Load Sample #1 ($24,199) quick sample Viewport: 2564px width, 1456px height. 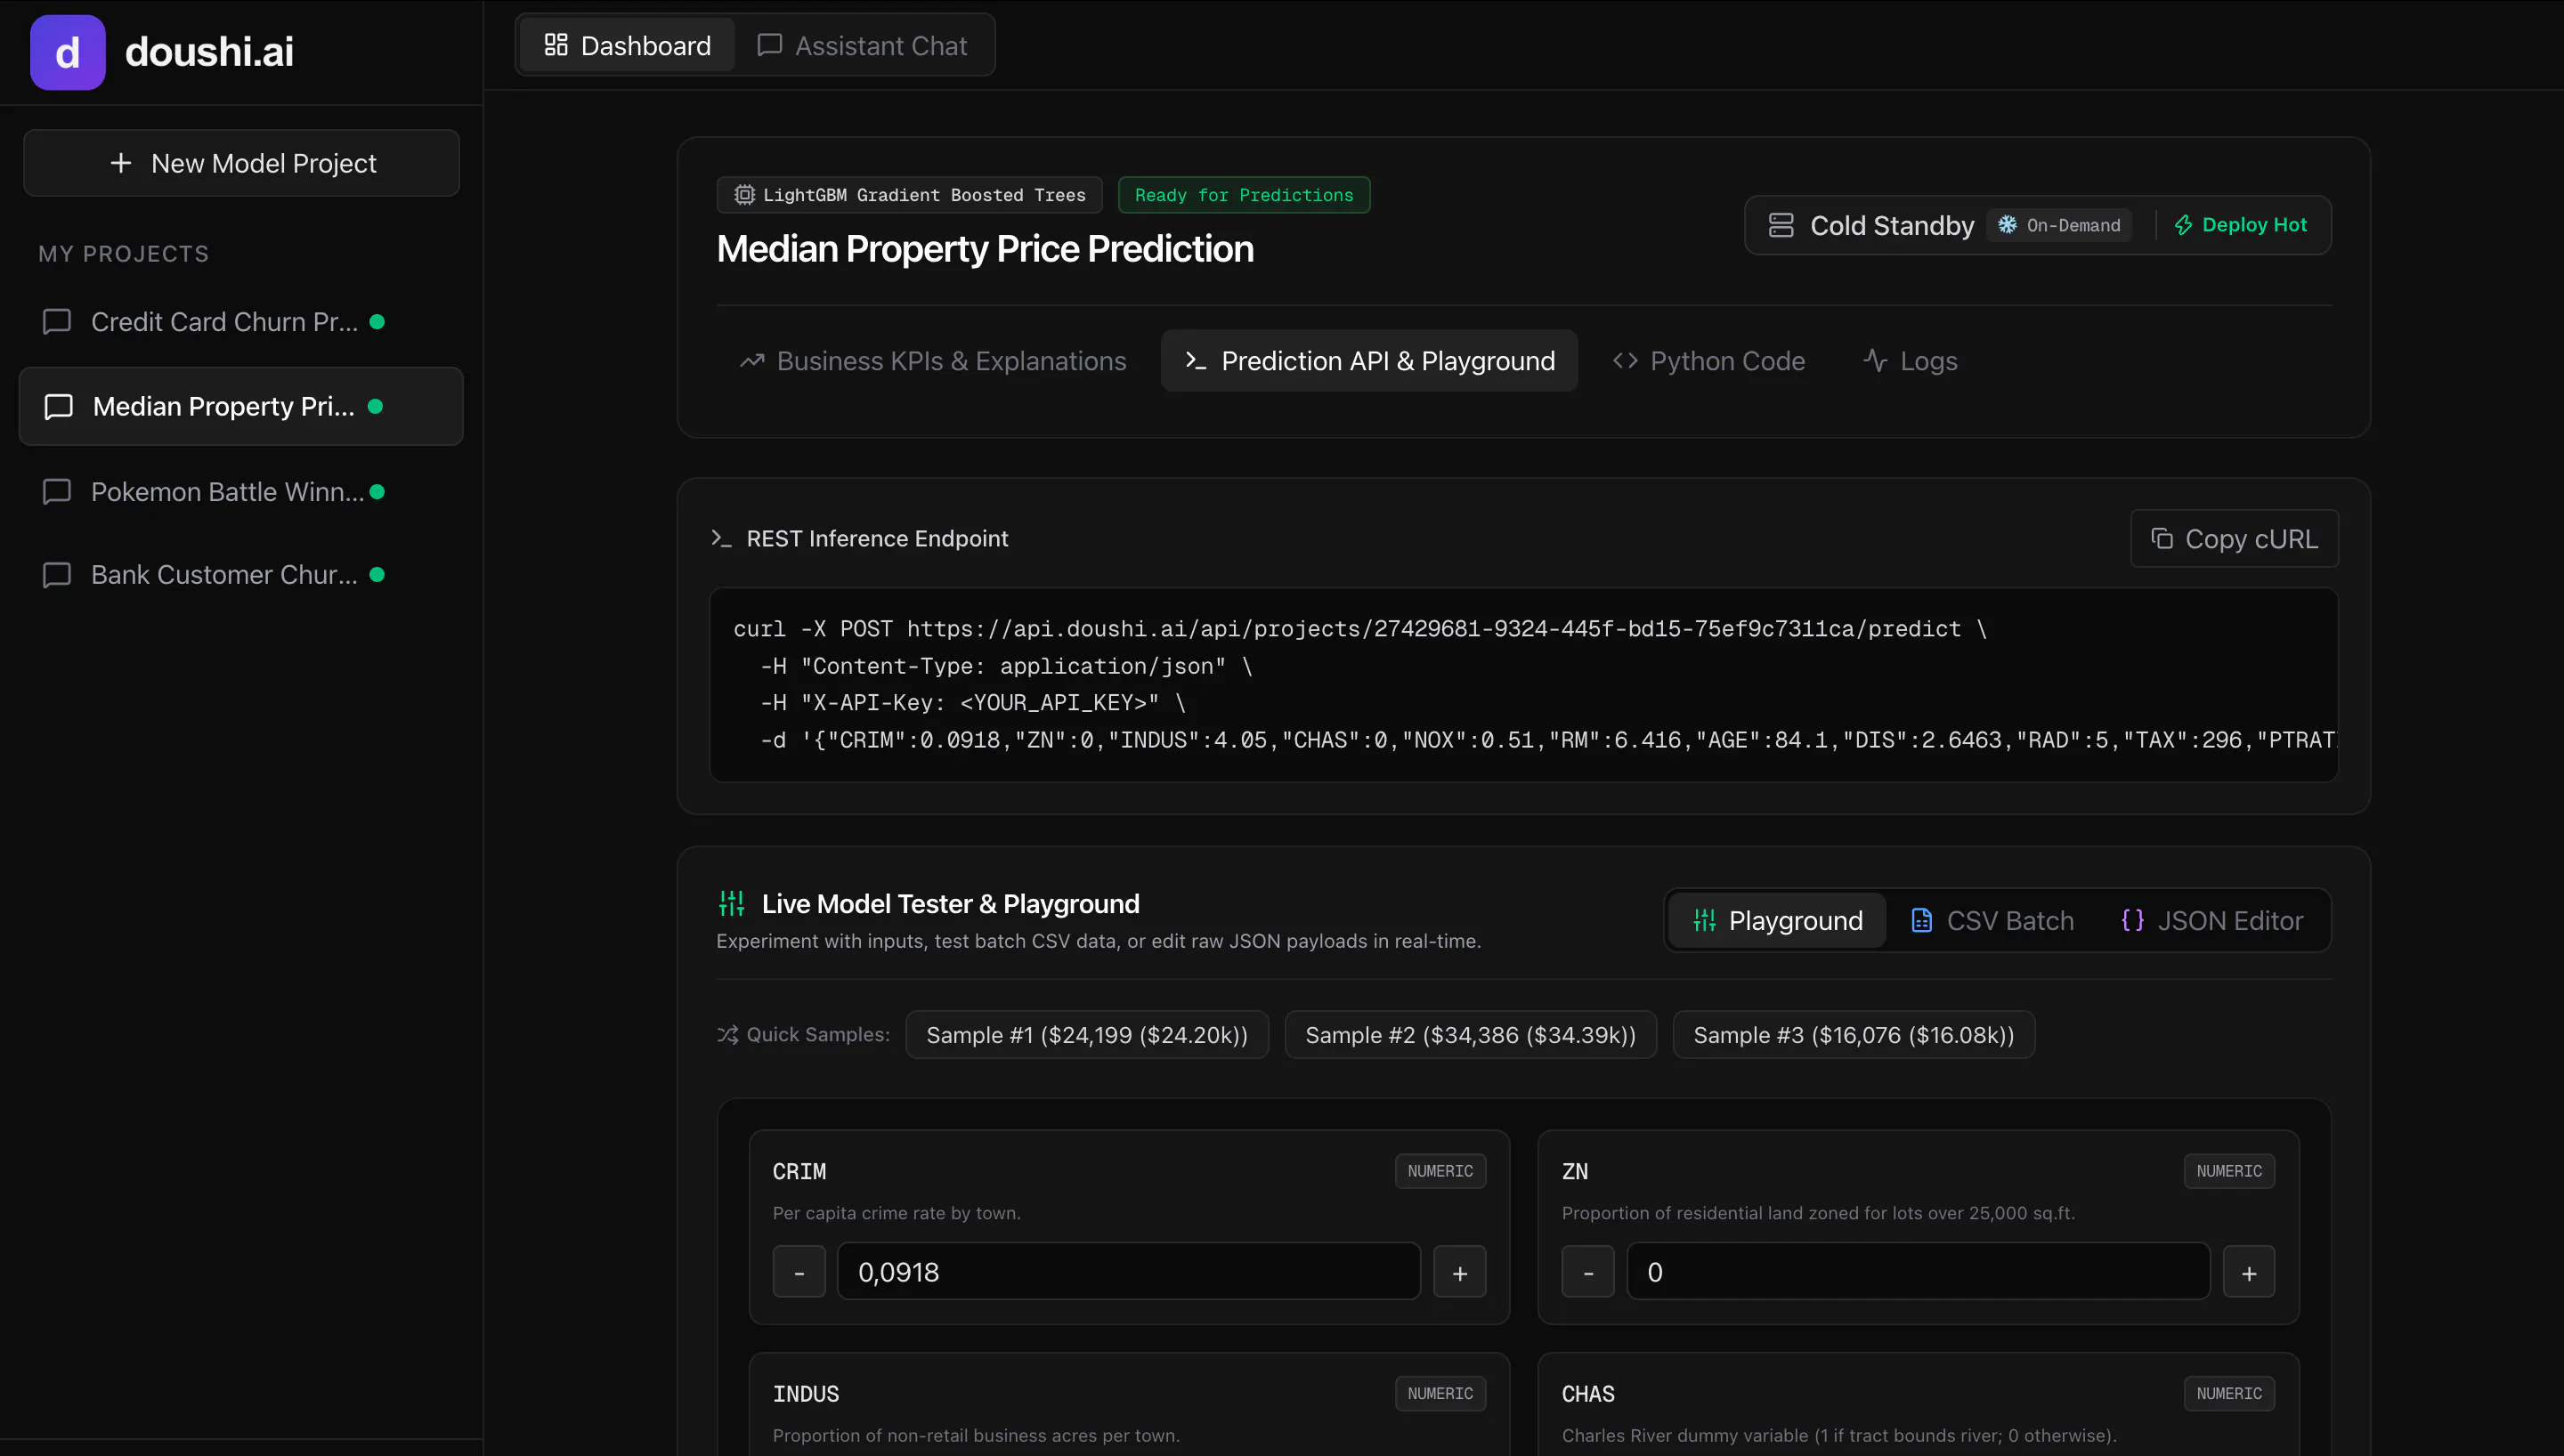(1087, 1034)
